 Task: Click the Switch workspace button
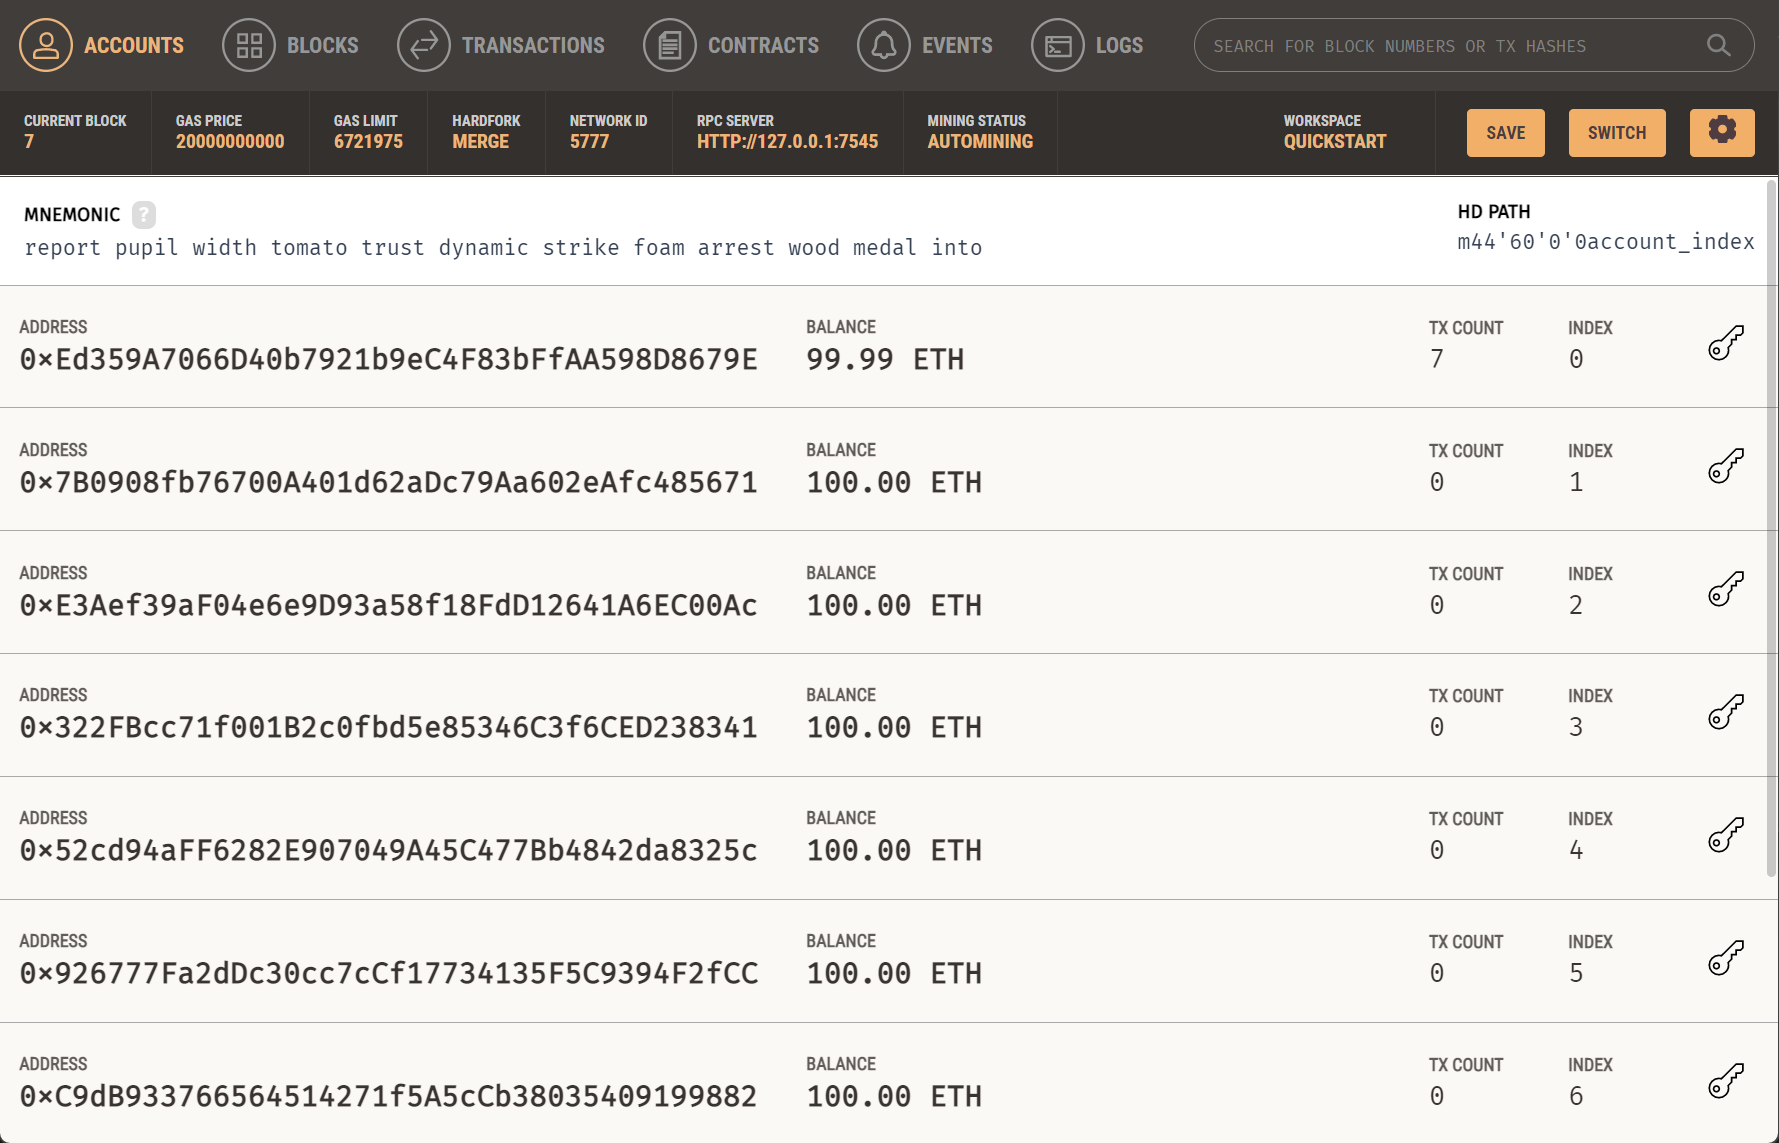pyautogui.click(x=1617, y=133)
